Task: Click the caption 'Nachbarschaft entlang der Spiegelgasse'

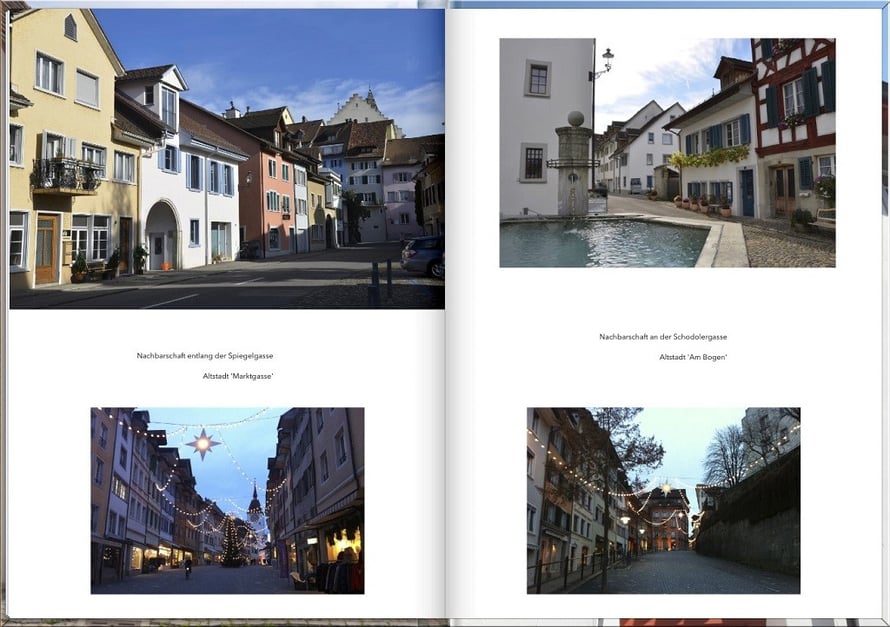Action: (205, 356)
